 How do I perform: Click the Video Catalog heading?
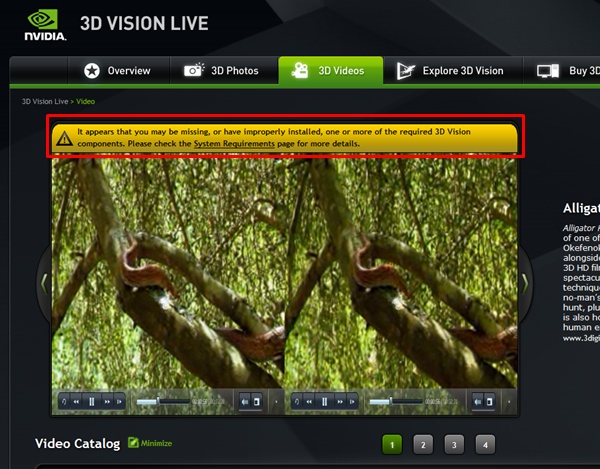point(78,443)
